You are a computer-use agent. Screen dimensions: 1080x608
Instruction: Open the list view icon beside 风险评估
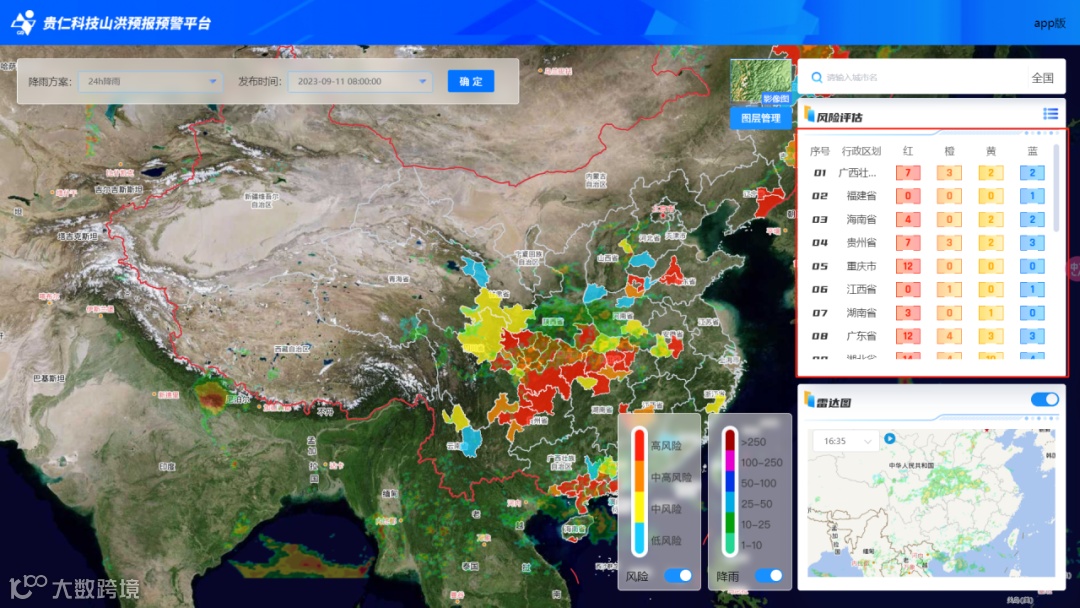pyautogui.click(x=1050, y=114)
